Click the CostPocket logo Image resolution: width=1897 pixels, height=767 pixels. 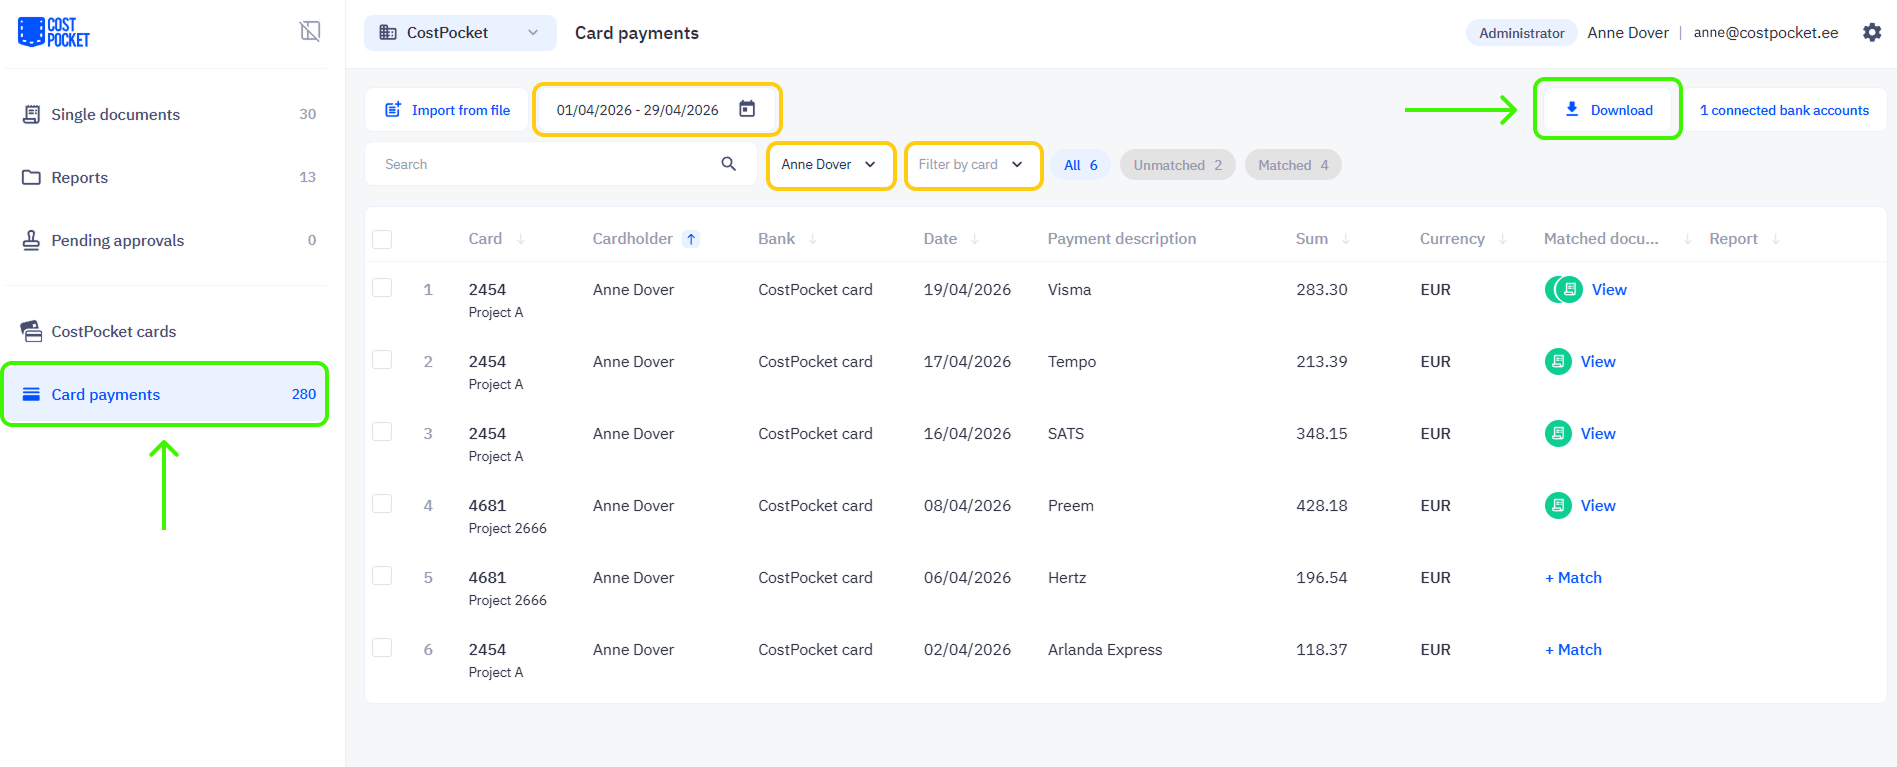[x=54, y=32]
